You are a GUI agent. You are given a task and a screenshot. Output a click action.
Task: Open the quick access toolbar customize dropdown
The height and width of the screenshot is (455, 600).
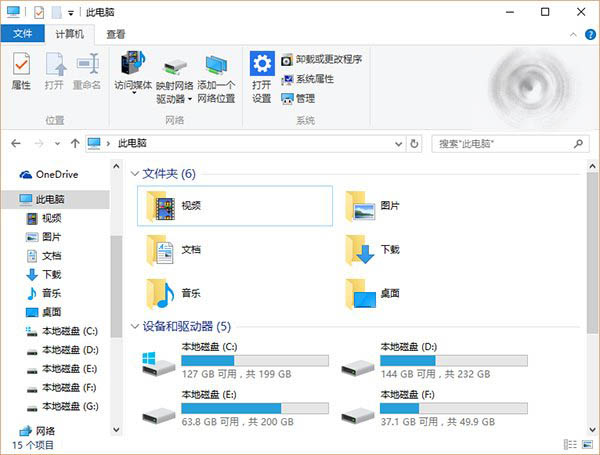click(x=71, y=13)
